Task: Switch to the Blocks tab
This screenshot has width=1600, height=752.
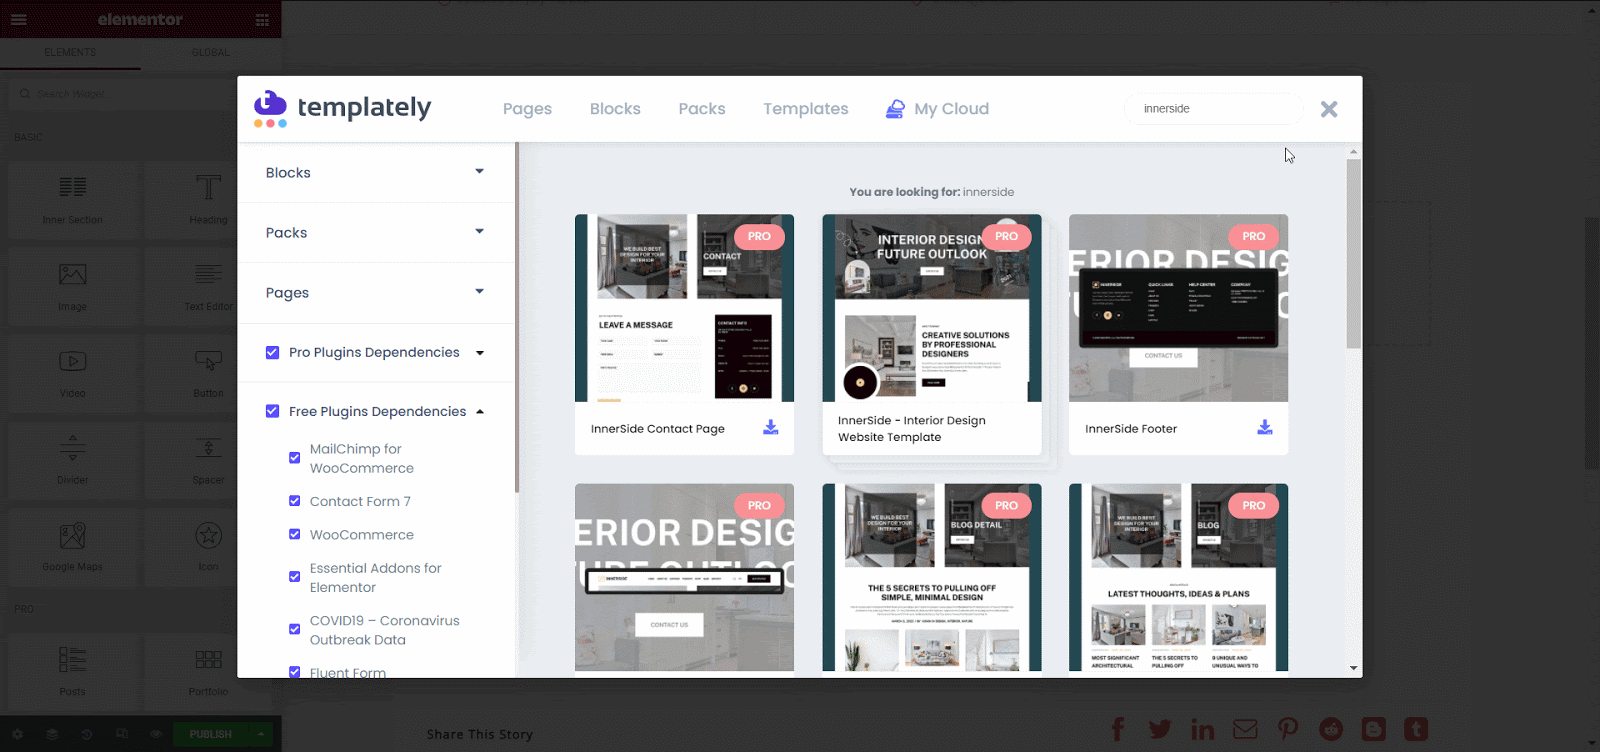Action: (x=615, y=109)
